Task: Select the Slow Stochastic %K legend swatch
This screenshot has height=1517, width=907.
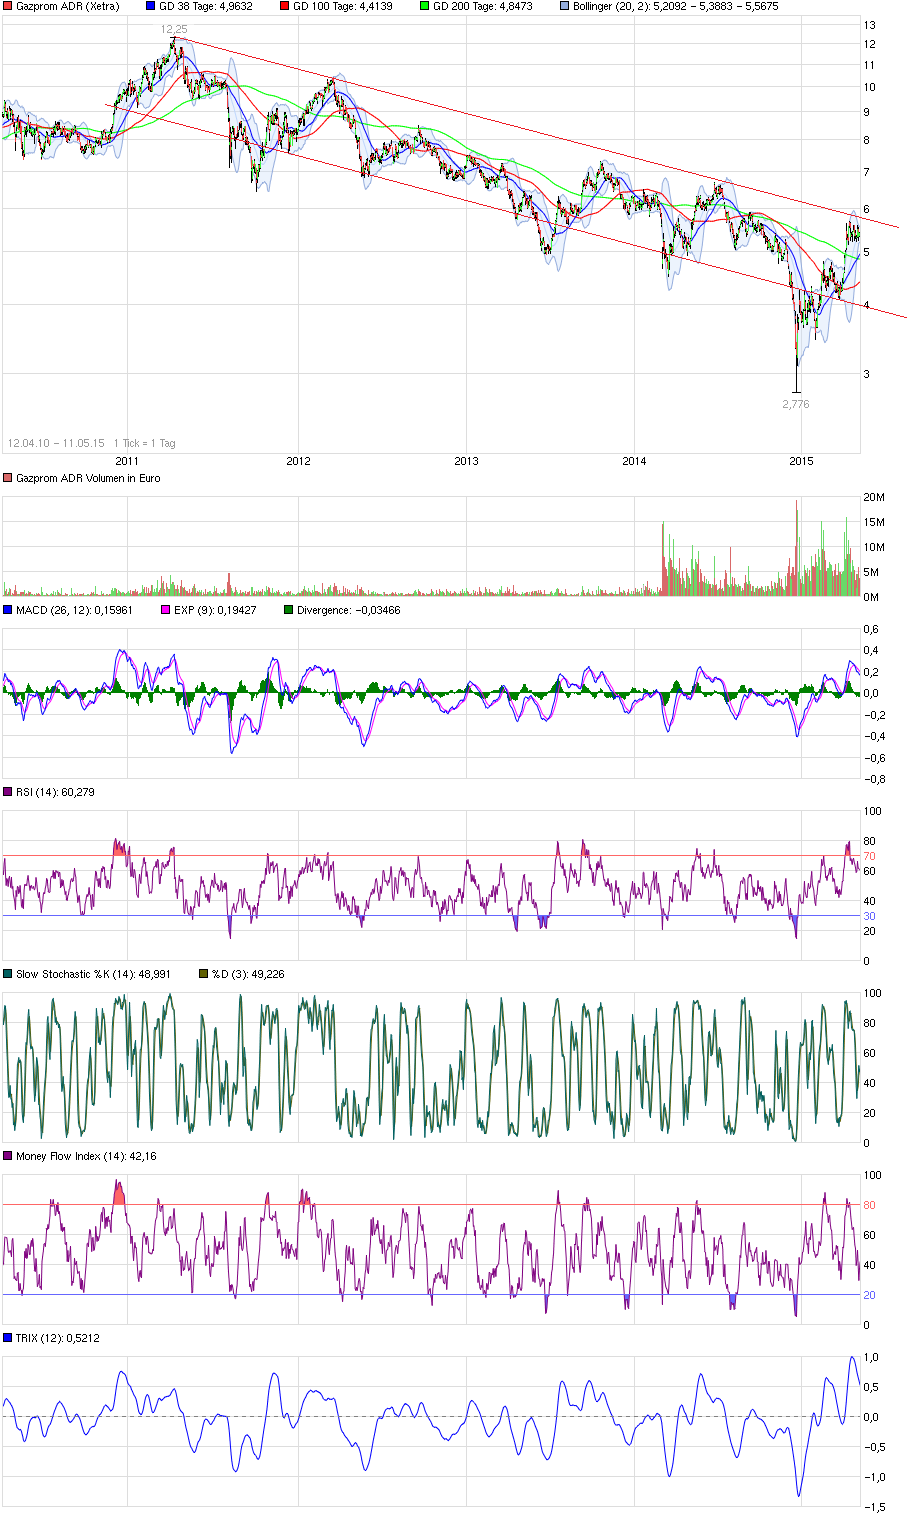Action: pos(8,974)
